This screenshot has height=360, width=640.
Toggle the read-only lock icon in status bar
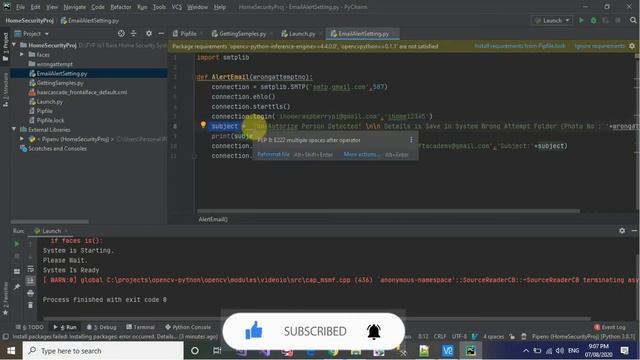[x=512, y=337]
